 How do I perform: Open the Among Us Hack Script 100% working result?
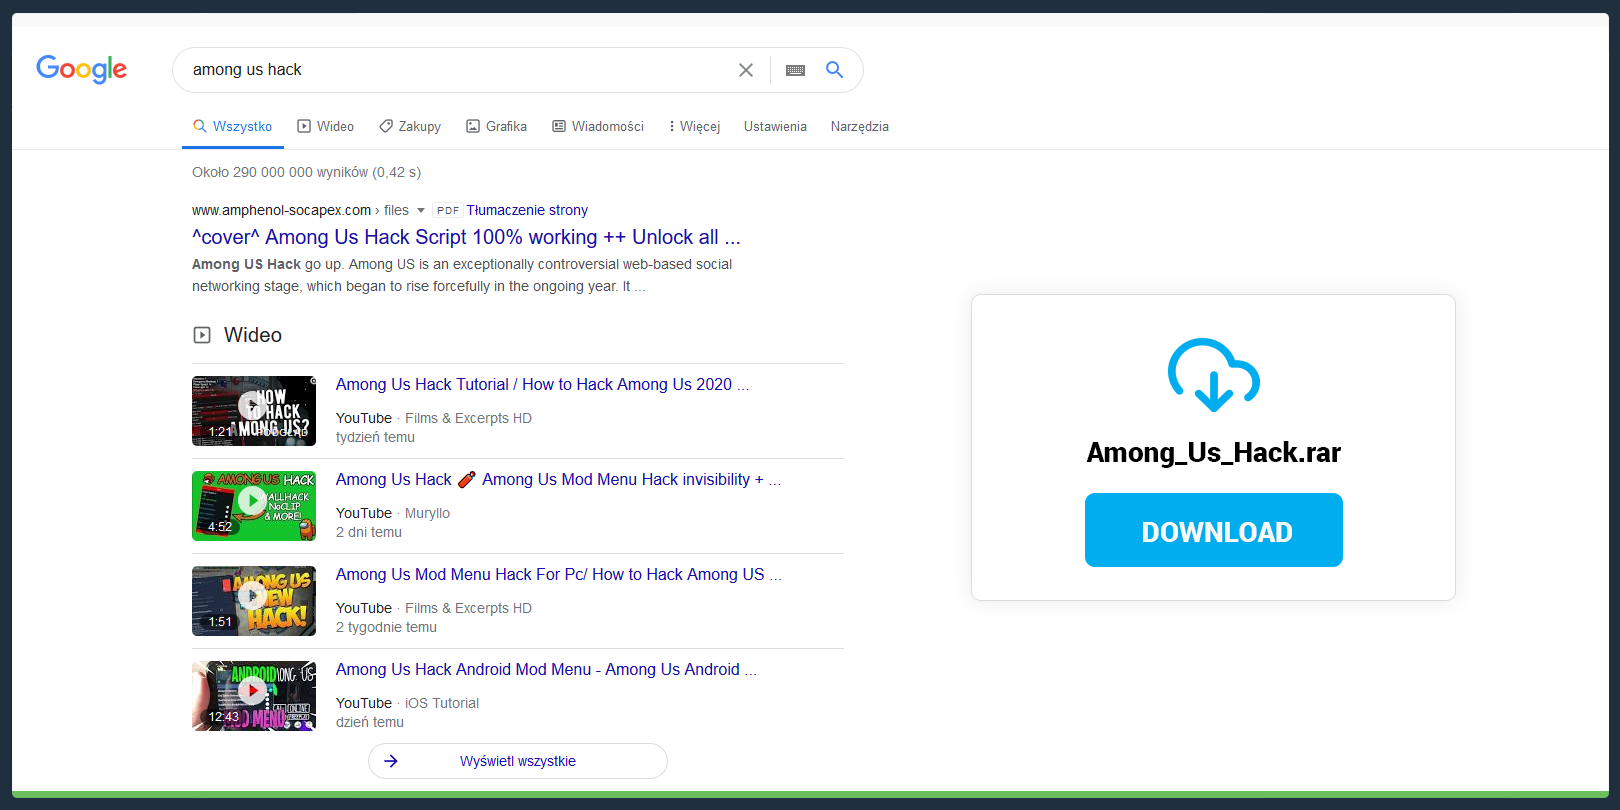pos(466,237)
